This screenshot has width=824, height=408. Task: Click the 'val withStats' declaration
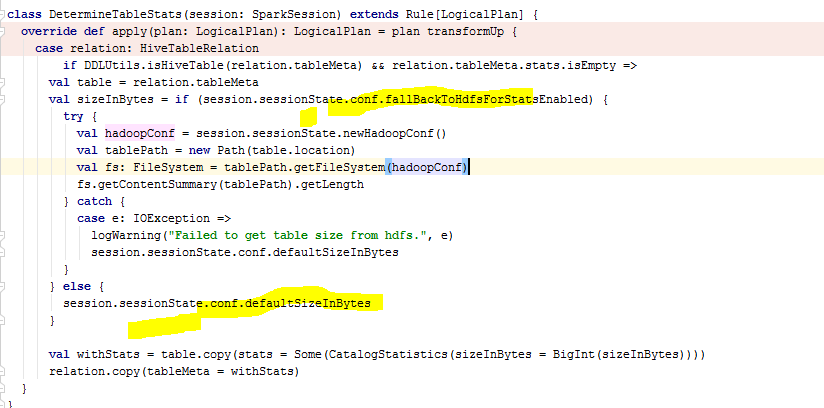[x=98, y=354]
